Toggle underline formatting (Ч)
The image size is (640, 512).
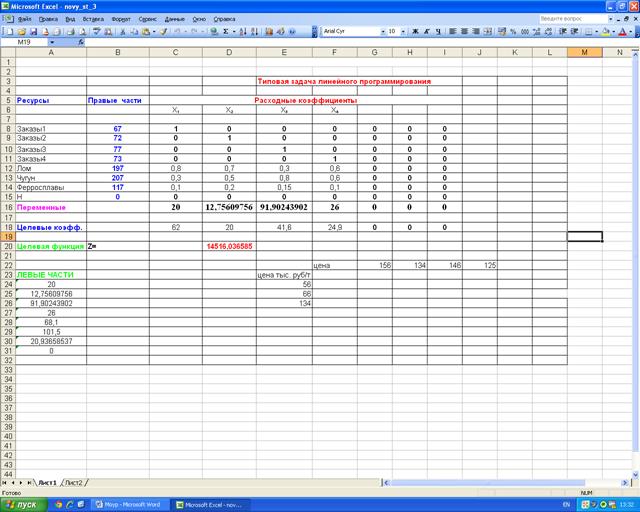[x=438, y=31]
